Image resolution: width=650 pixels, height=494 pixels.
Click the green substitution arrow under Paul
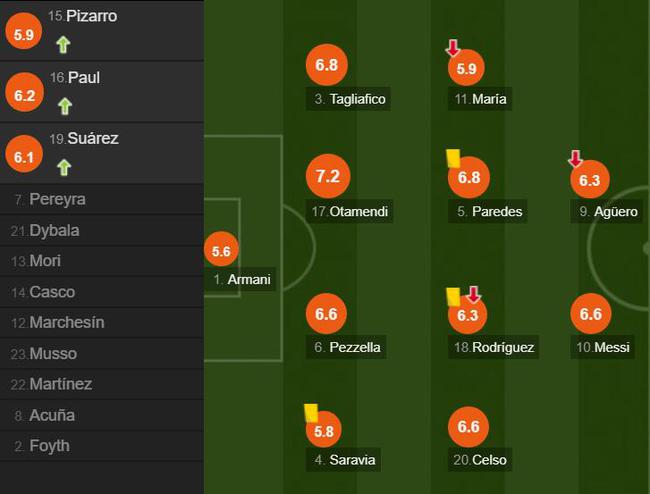[65, 106]
